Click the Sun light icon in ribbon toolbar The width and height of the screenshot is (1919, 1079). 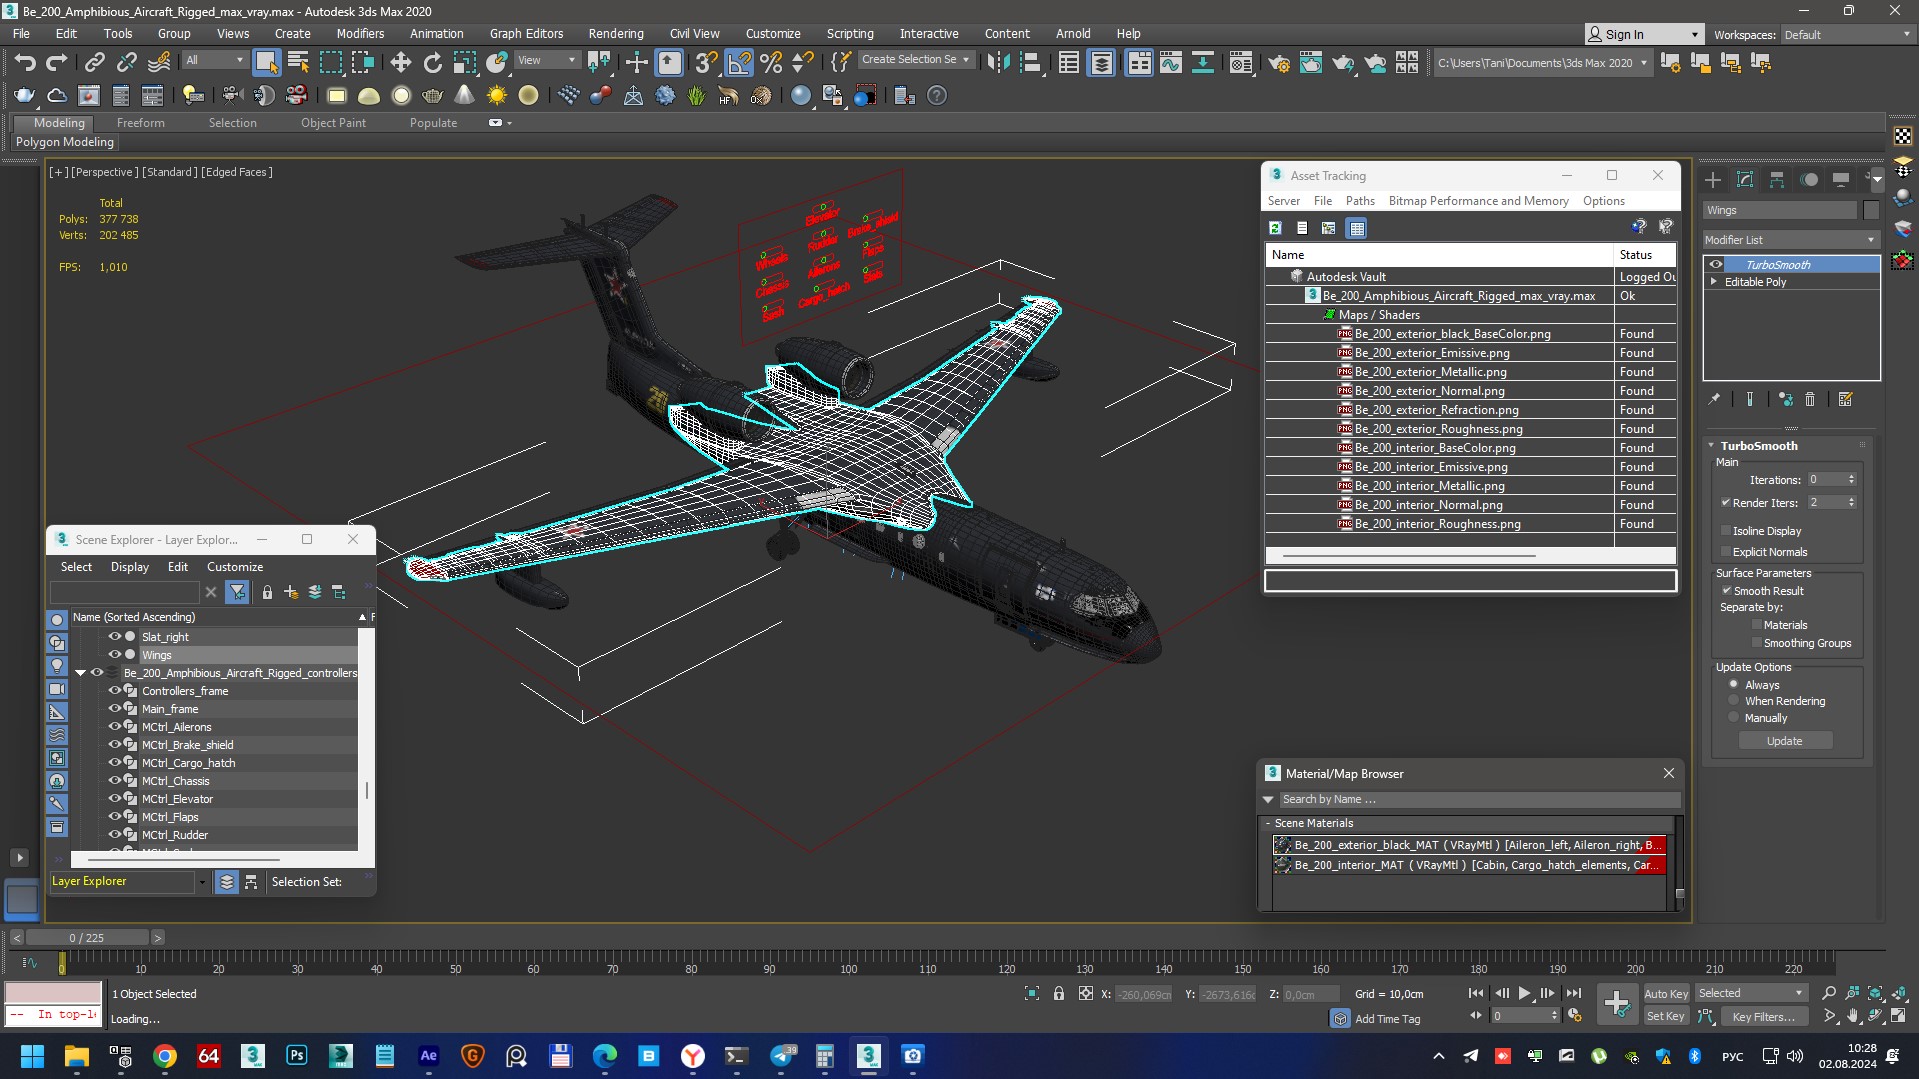coord(497,96)
